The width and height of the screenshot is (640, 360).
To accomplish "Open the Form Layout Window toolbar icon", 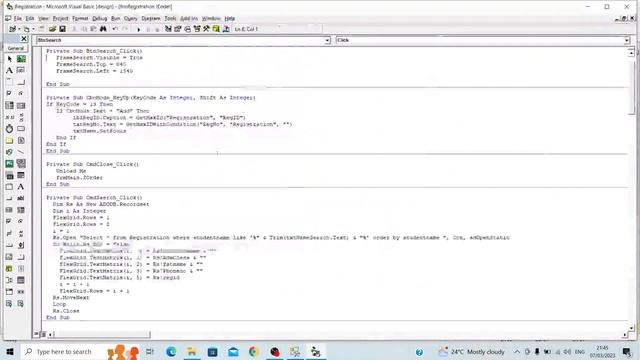I will tap(187, 29).
